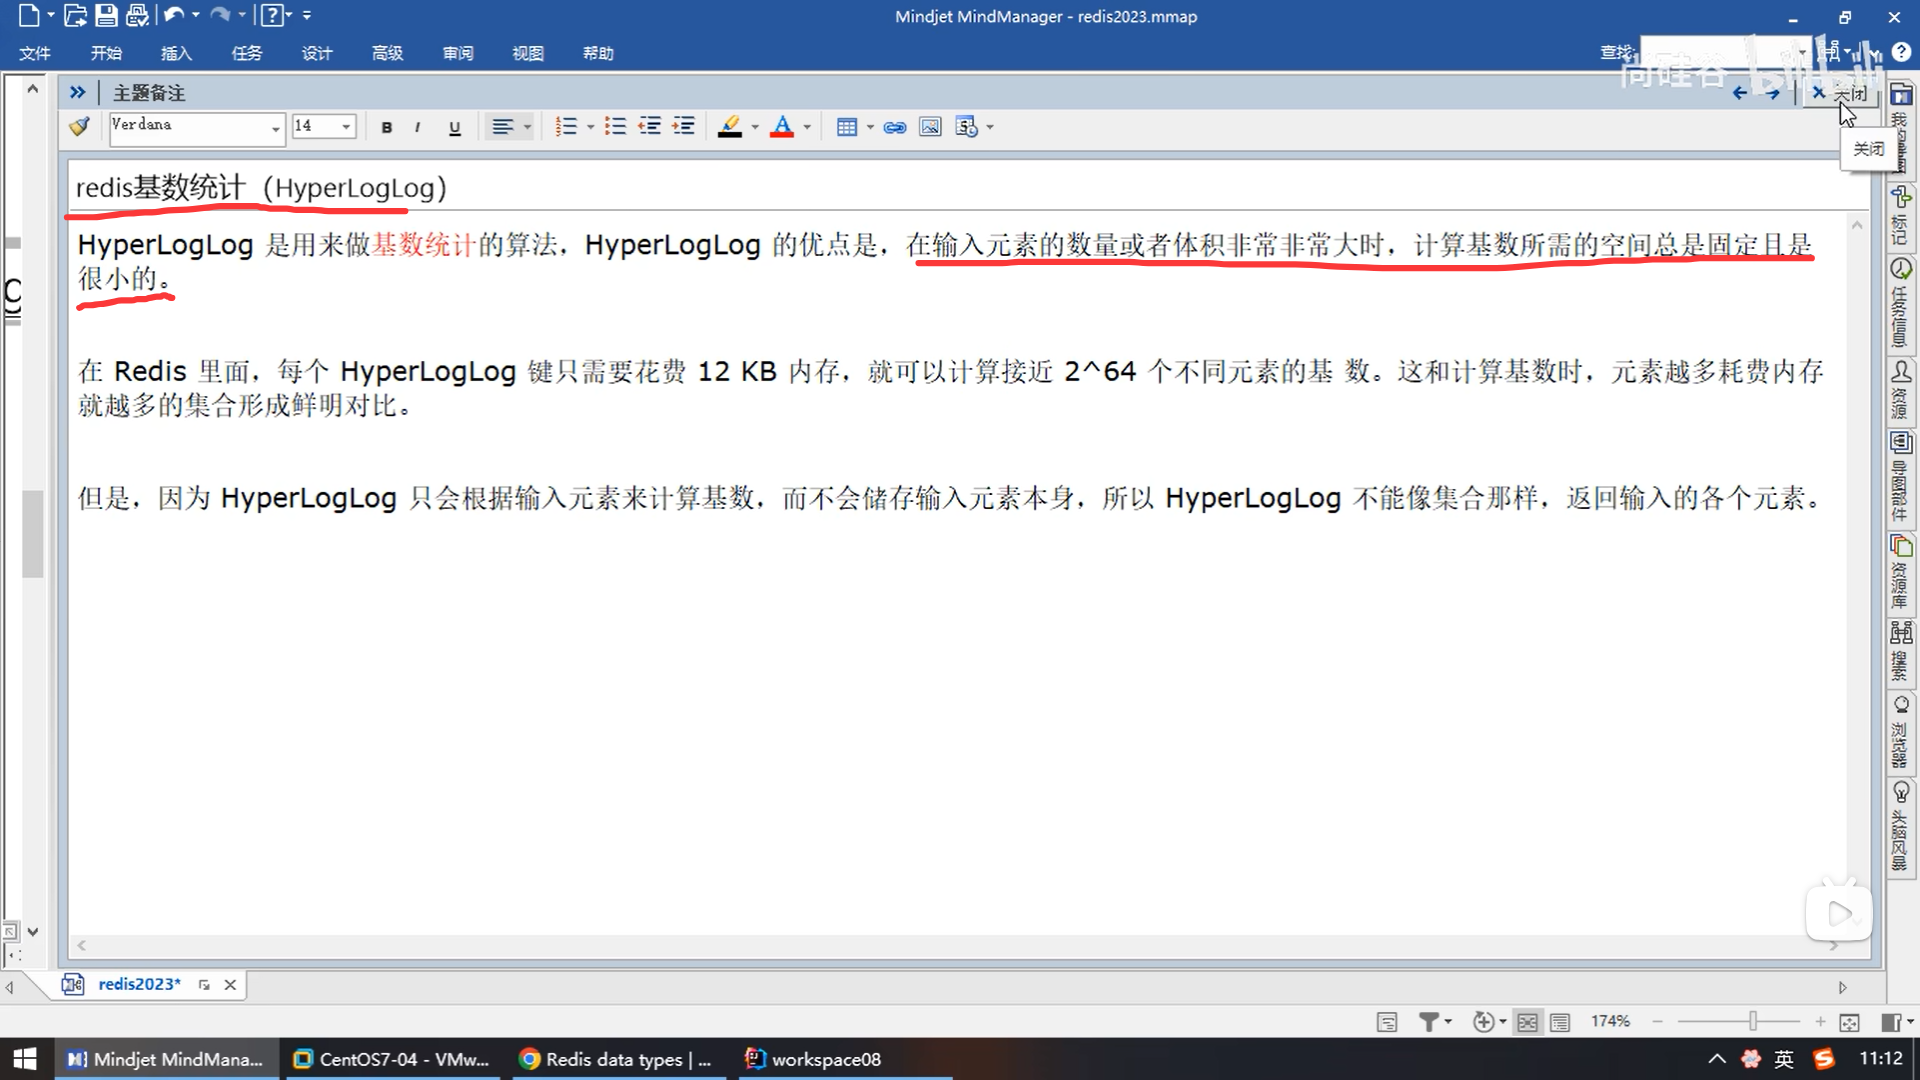Switch to the redis2023 document tab

pyautogui.click(x=139, y=984)
